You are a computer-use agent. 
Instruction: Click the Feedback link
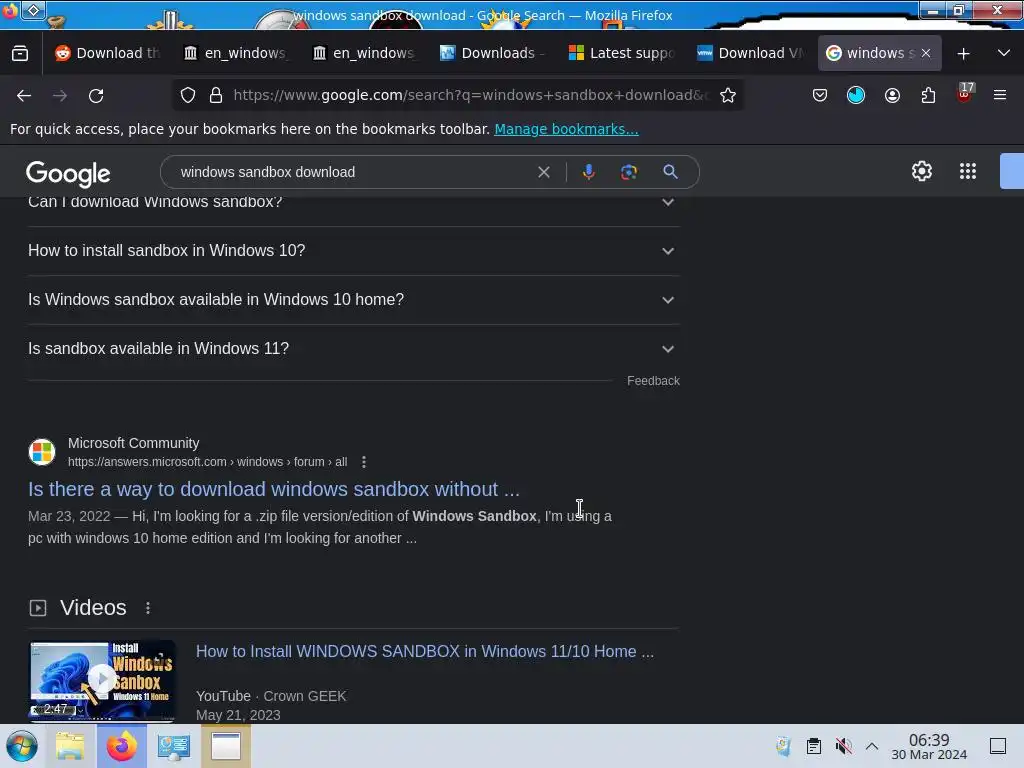coord(653,381)
